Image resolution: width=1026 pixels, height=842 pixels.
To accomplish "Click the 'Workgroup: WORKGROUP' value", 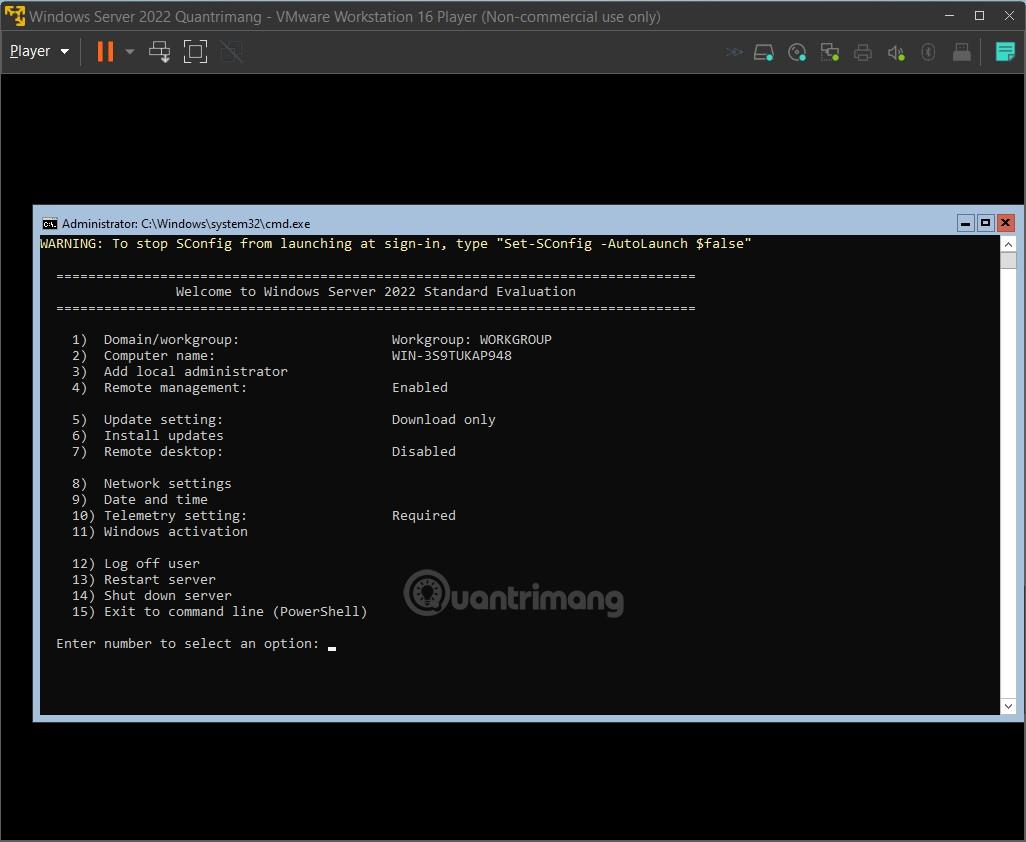I will click(x=472, y=340).
